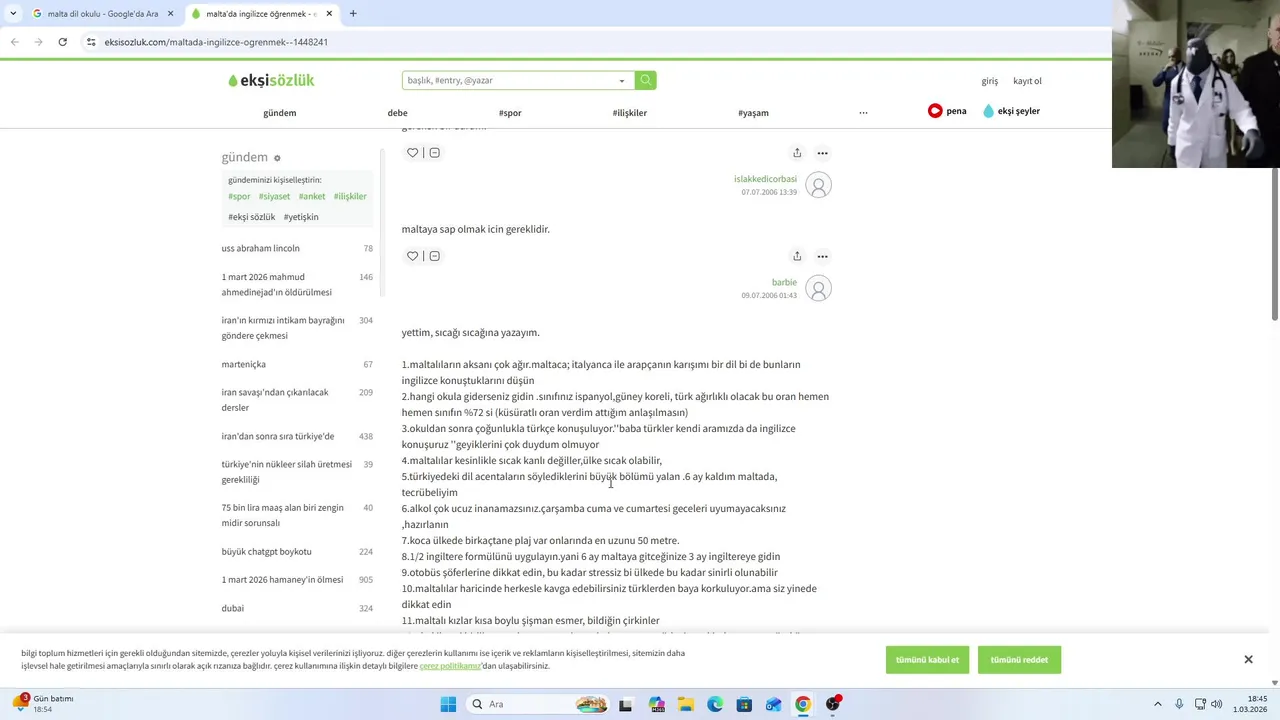Open Microsoft Edge from the taskbar

715,704
